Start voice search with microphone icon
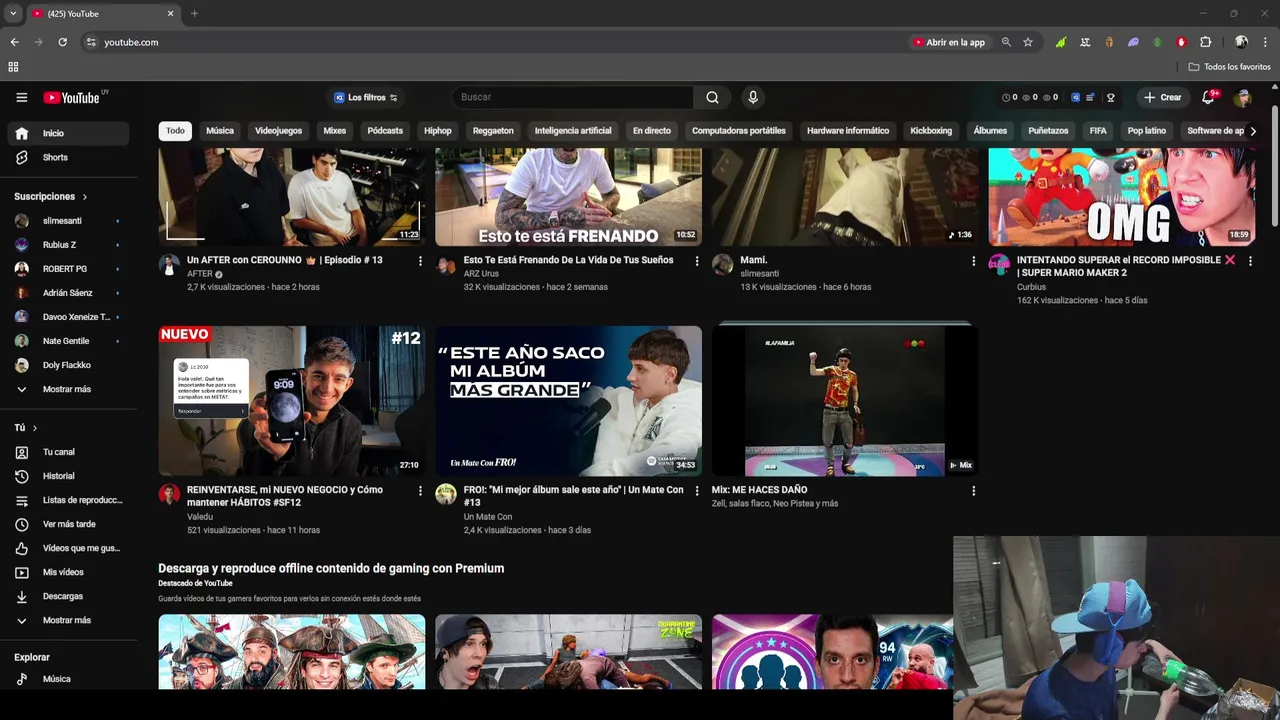 (x=753, y=97)
